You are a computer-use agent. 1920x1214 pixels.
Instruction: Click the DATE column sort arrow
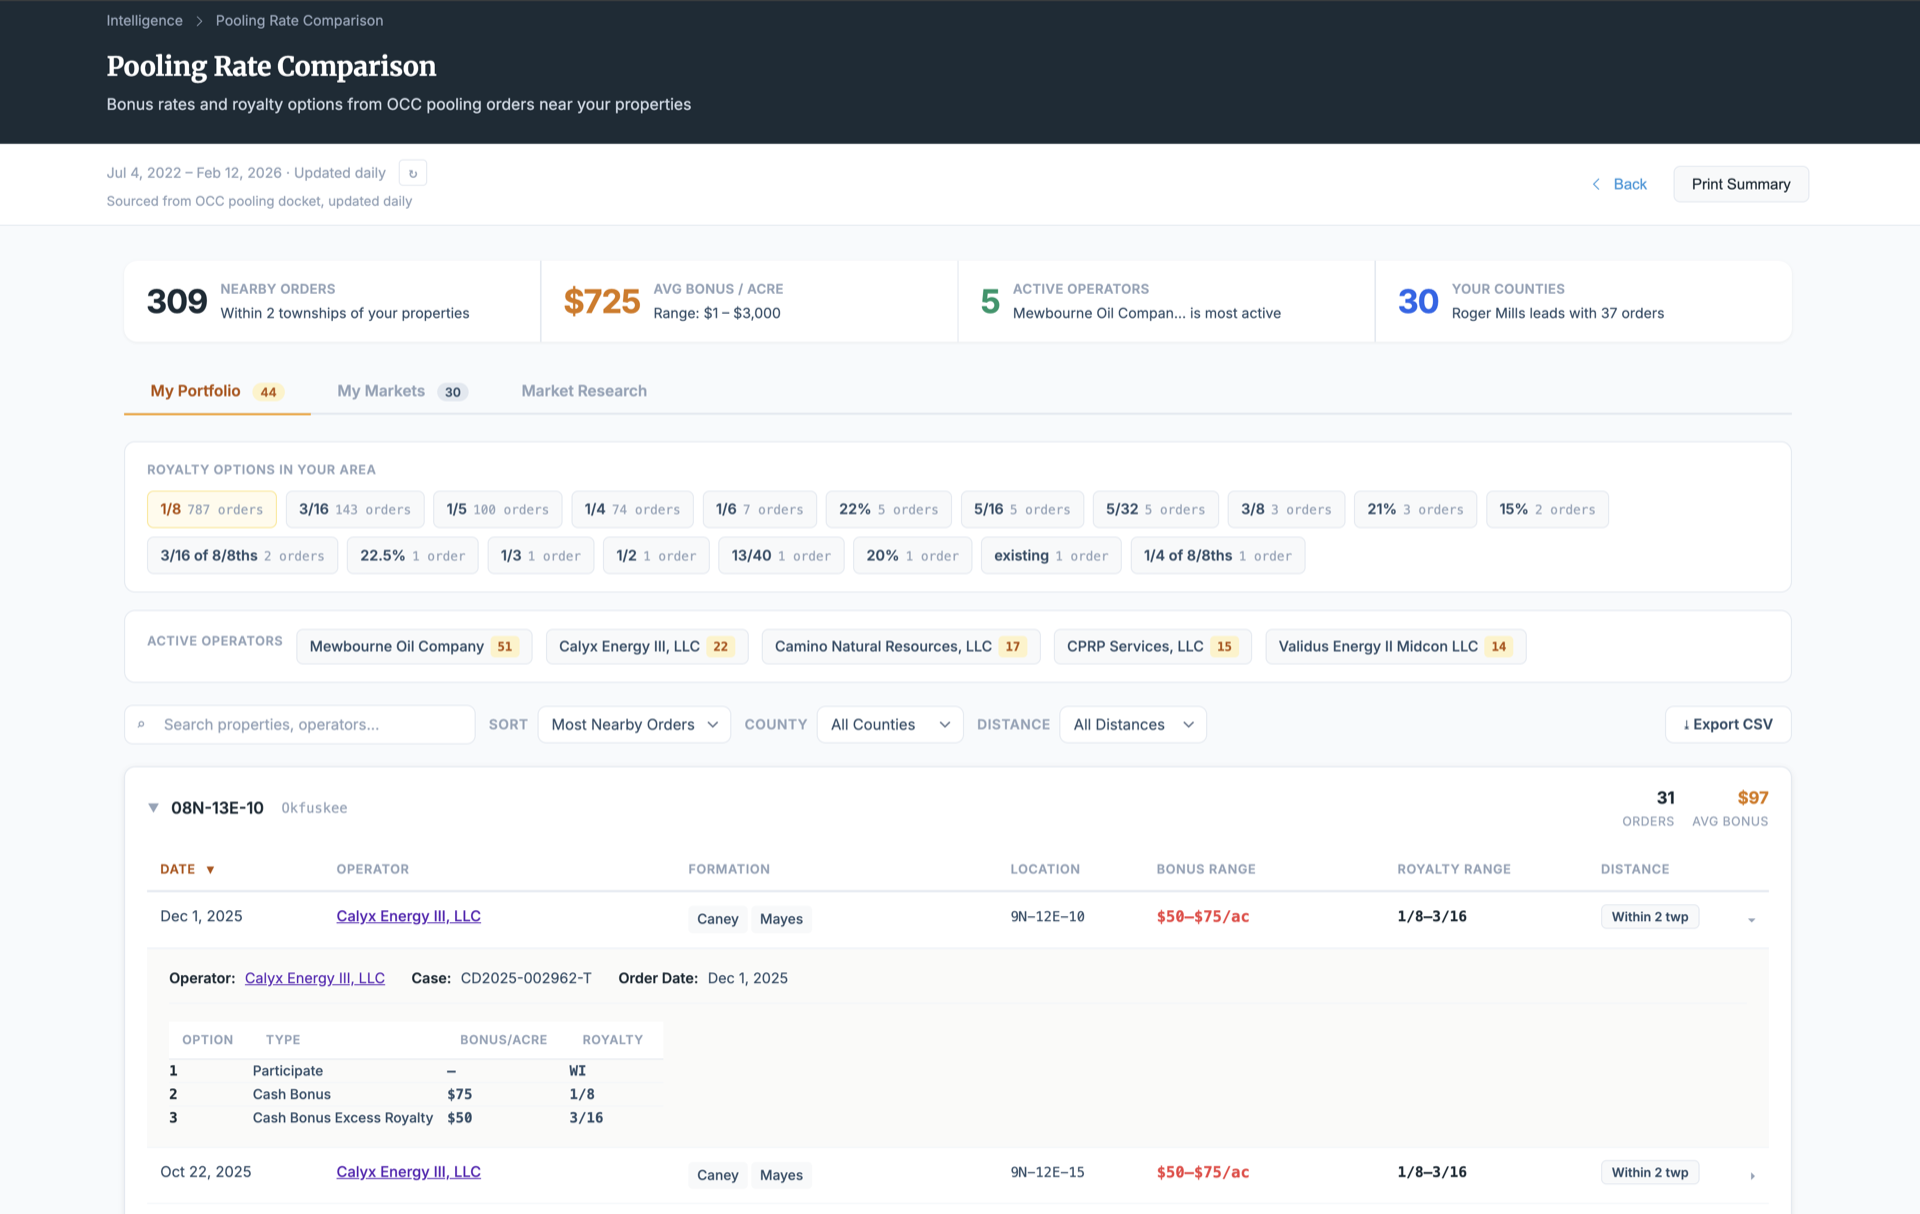210,870
